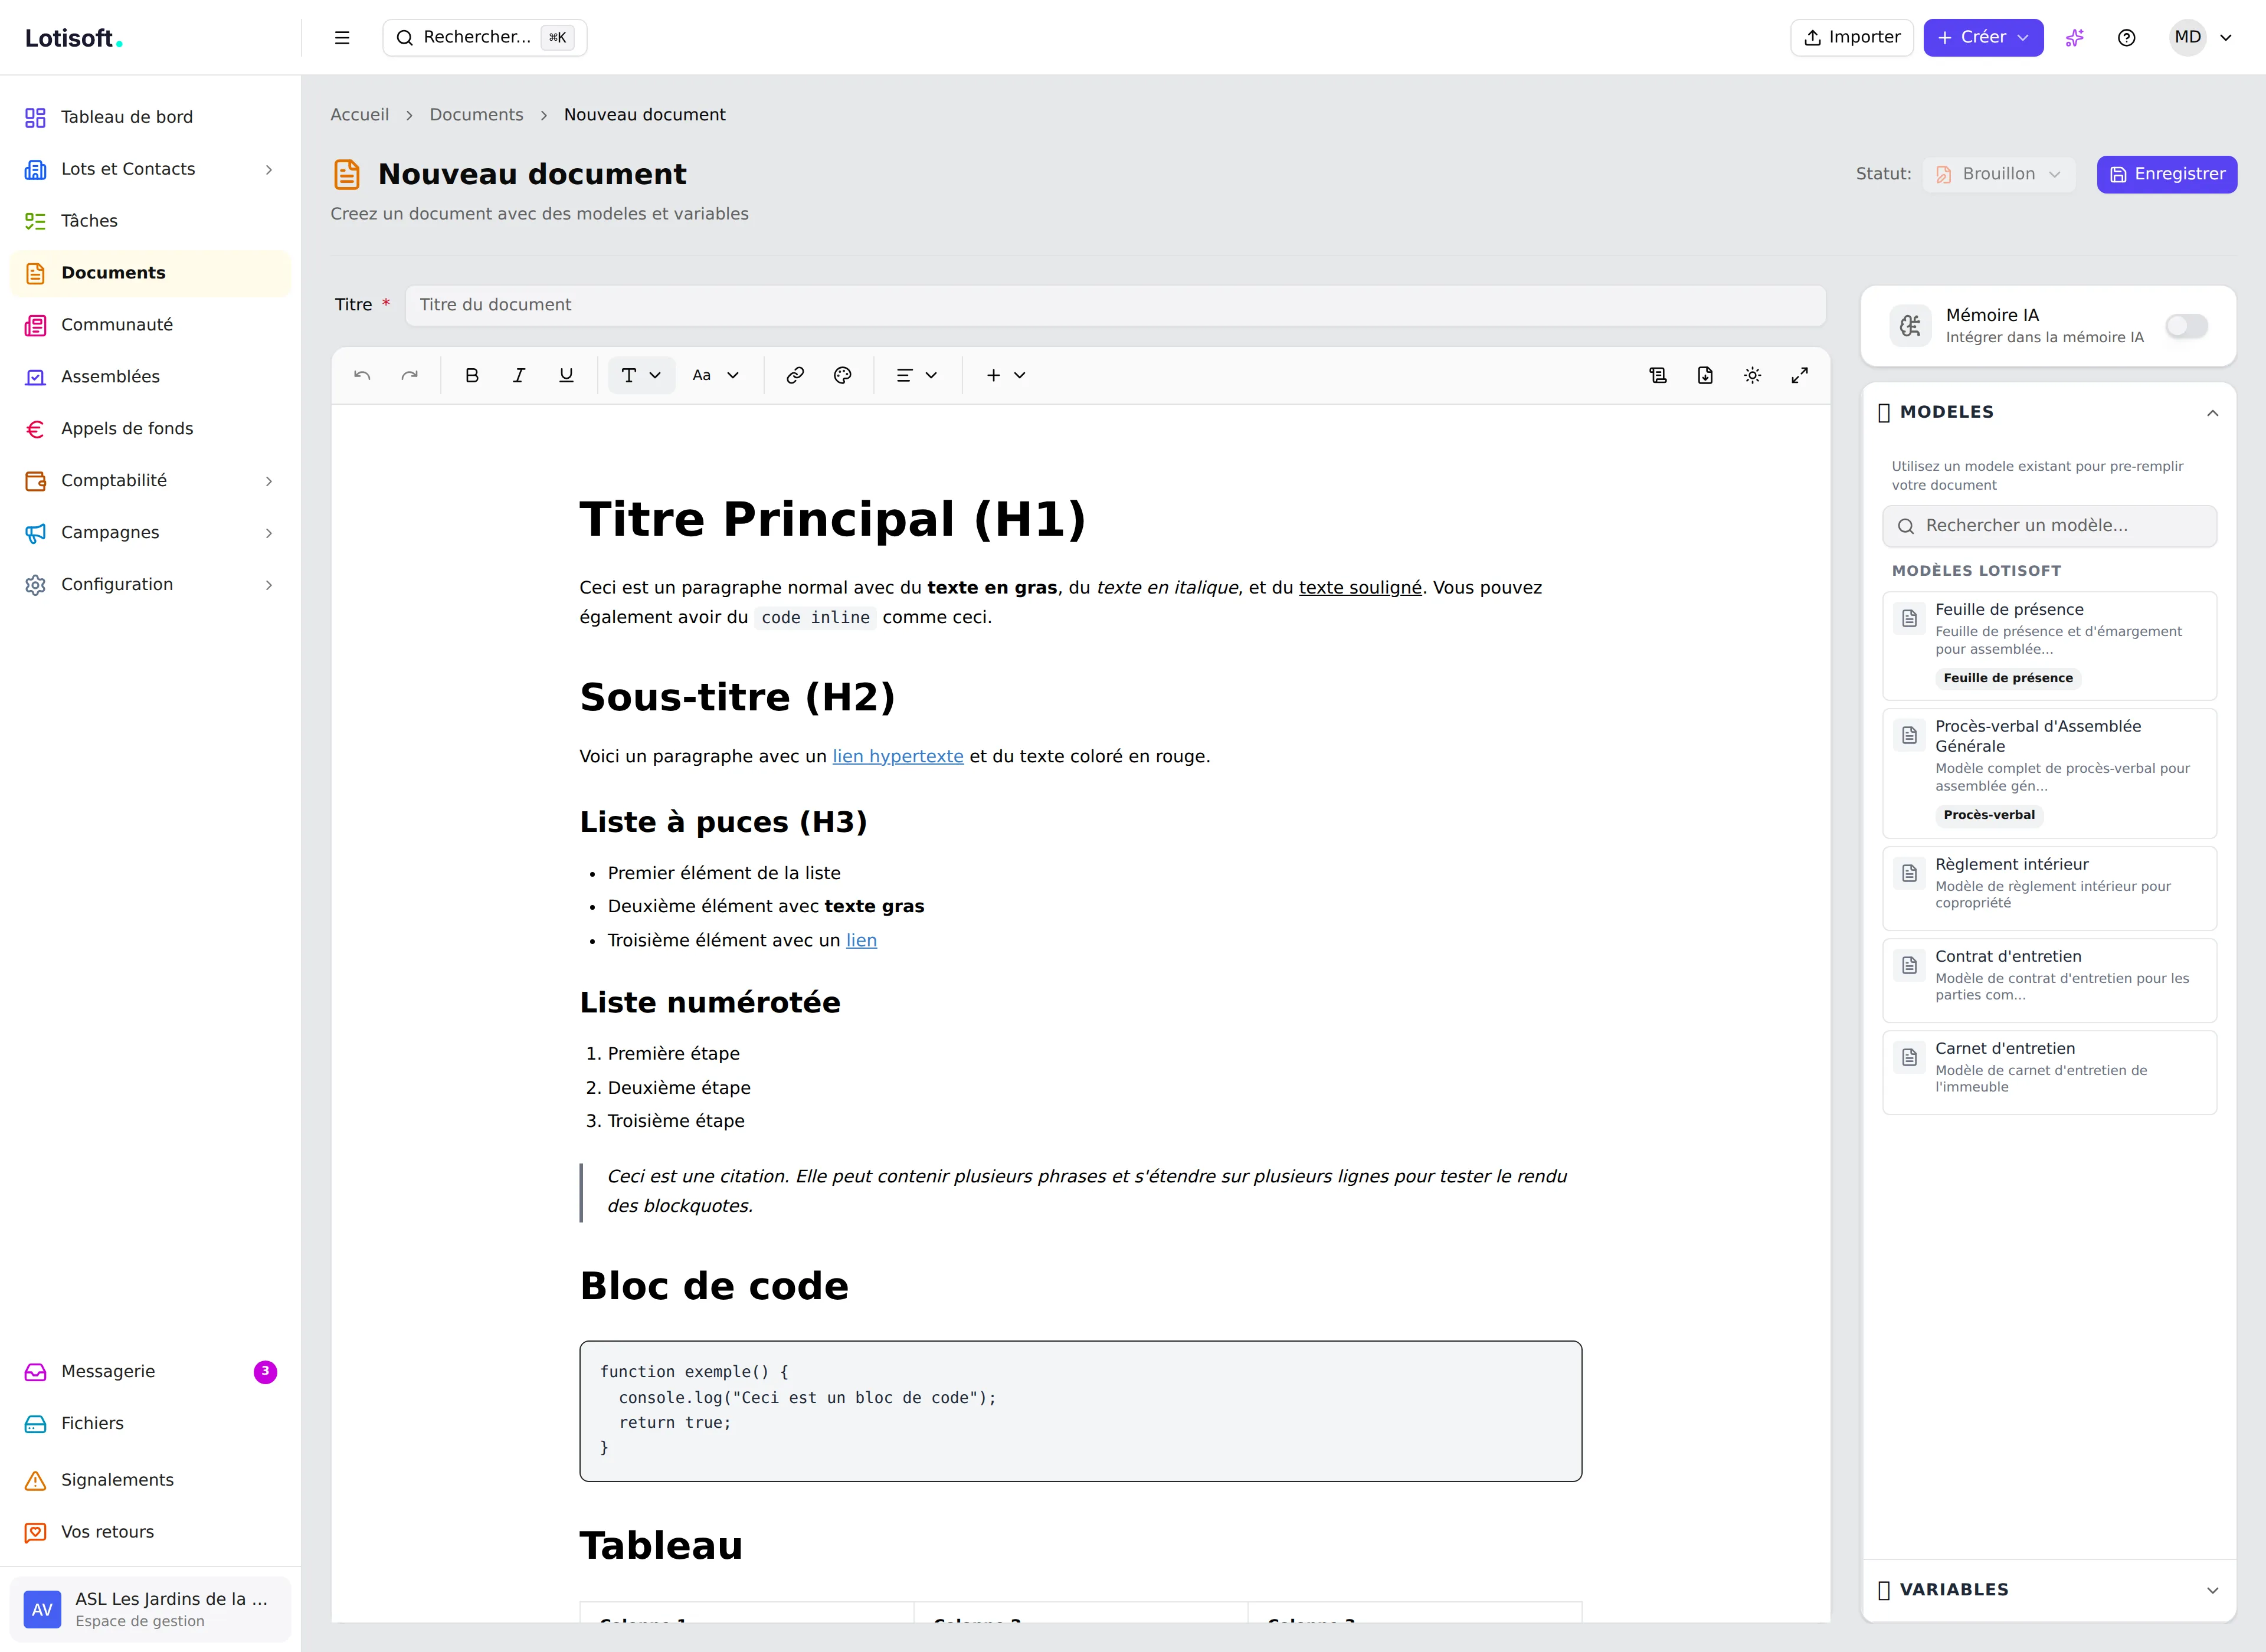The height and width of the screenshot is (1652, 2266).
Task: Toggle the sidebar with hamburger icon
Action: [342, 38]
